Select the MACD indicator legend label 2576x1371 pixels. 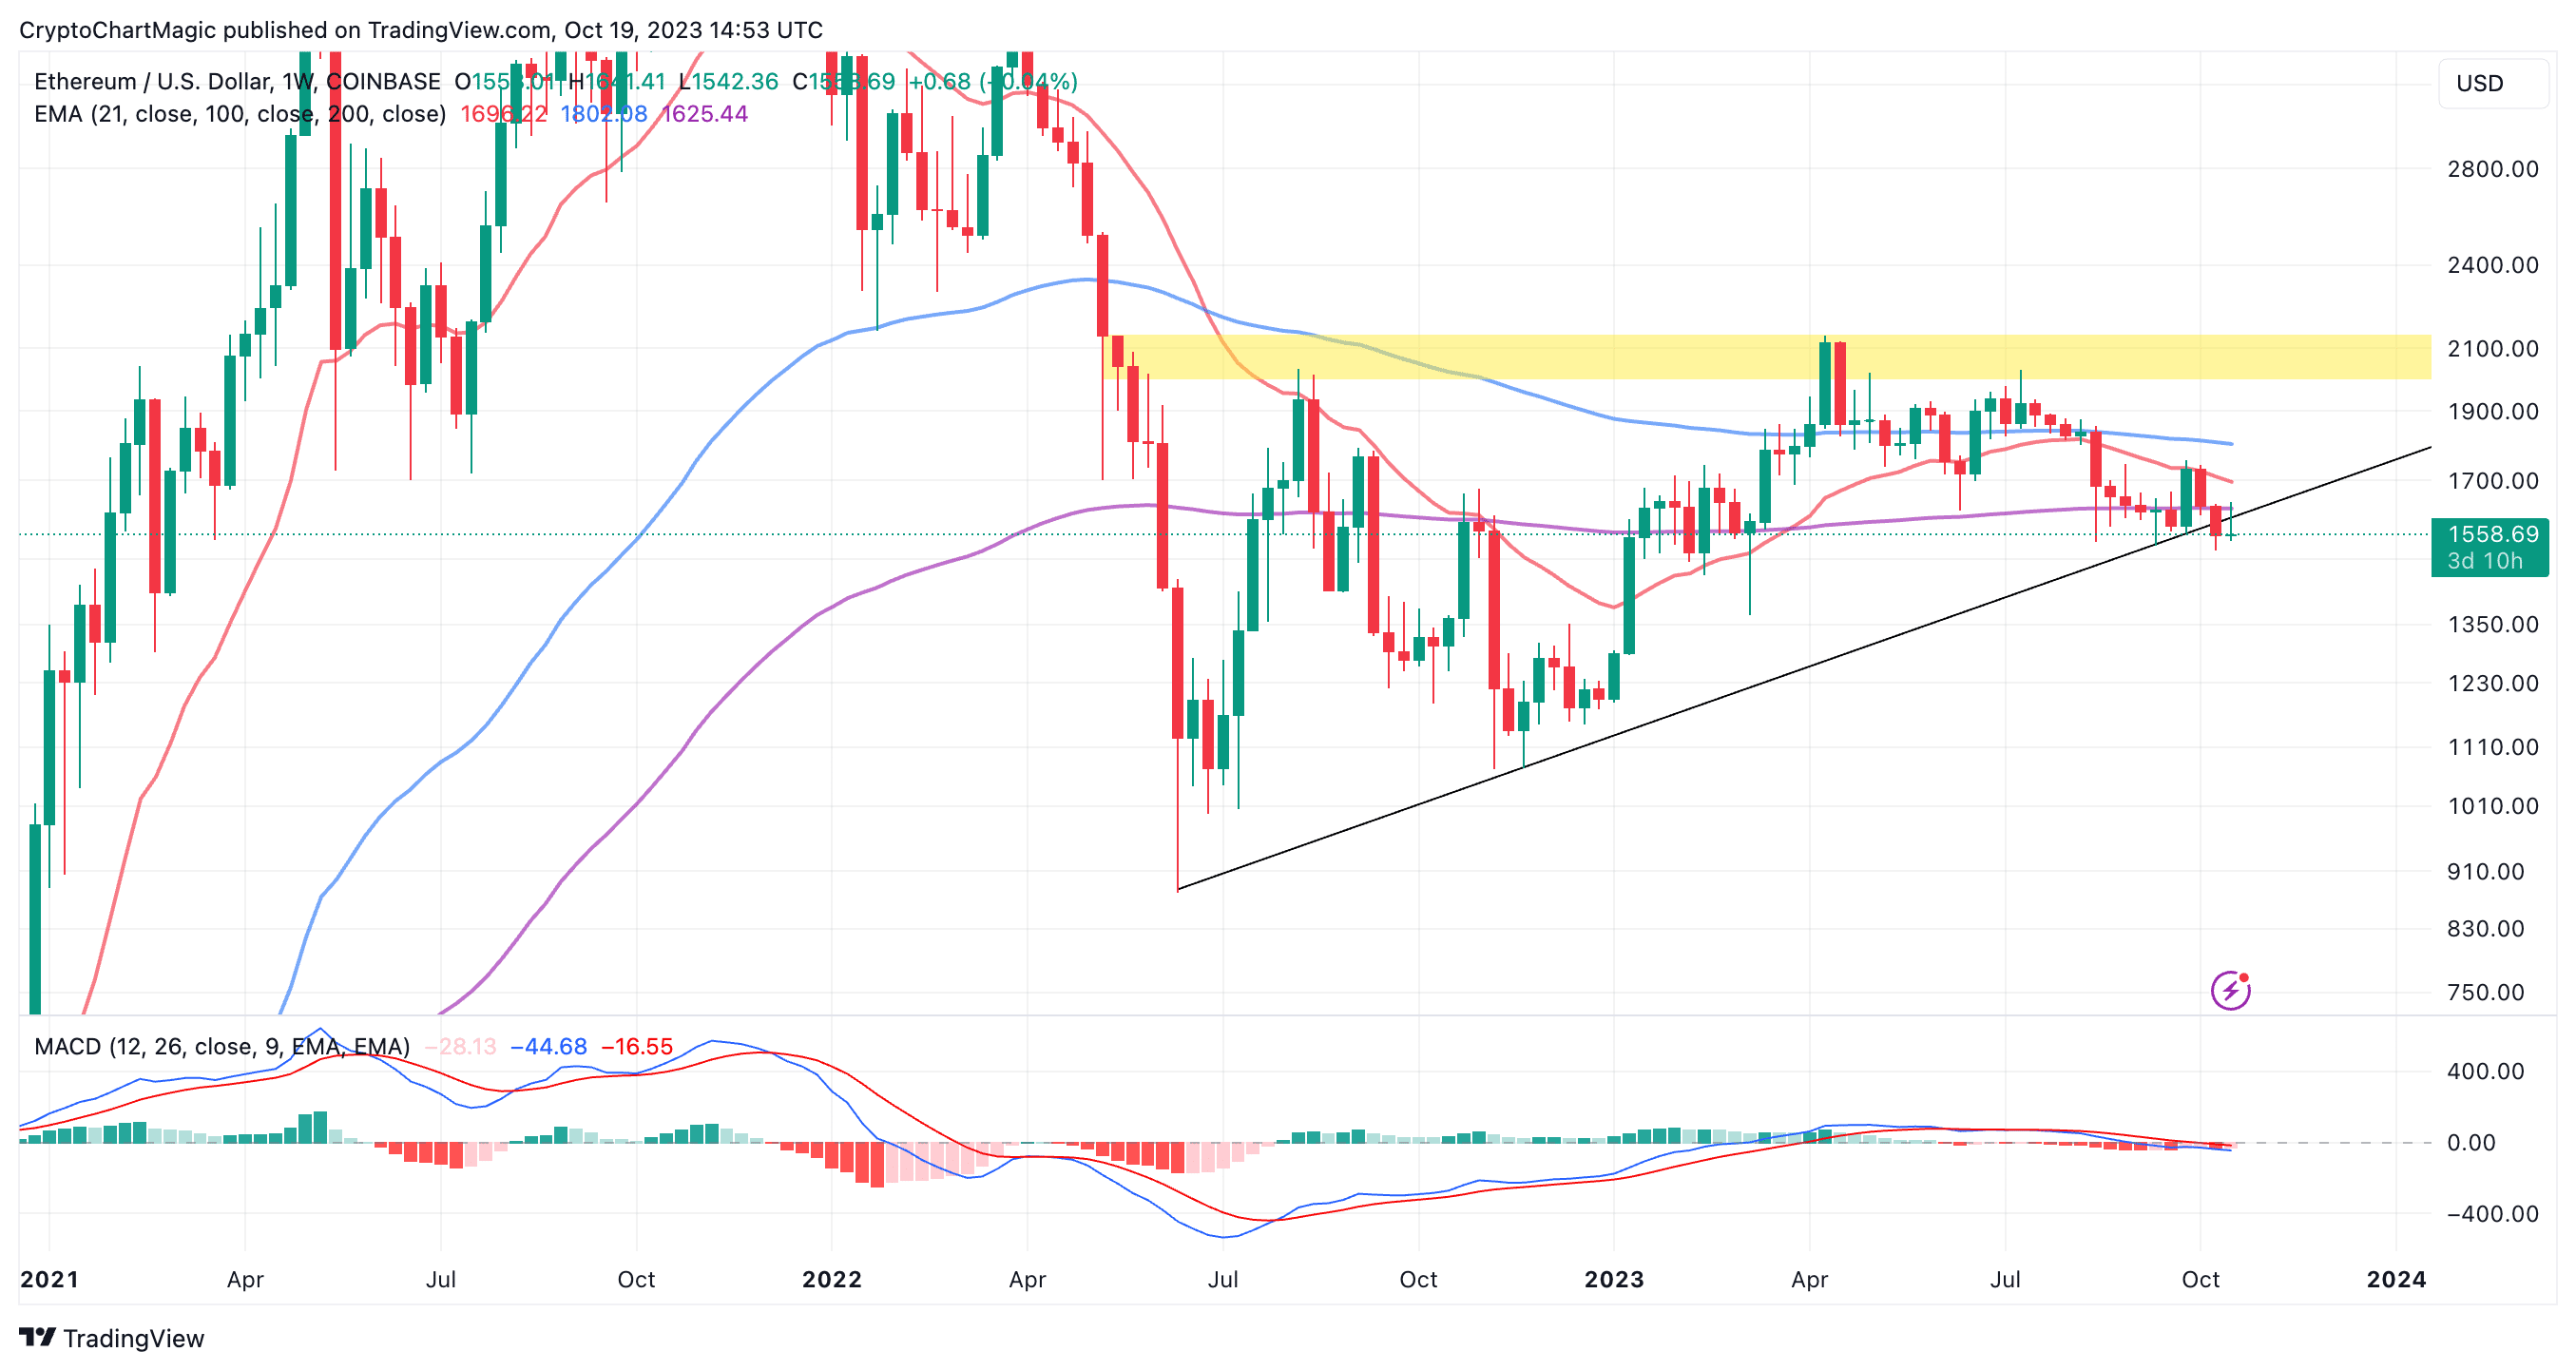pyautogui.click(x=222, y=1046)
